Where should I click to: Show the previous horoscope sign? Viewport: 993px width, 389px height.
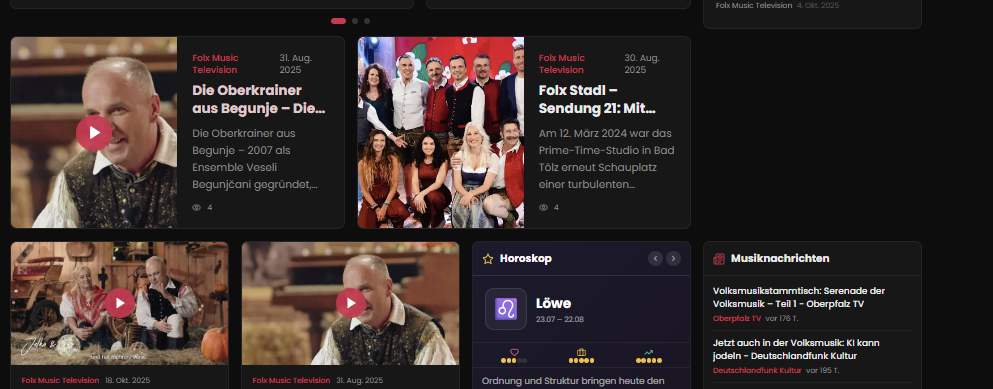[x=655, y=258]
